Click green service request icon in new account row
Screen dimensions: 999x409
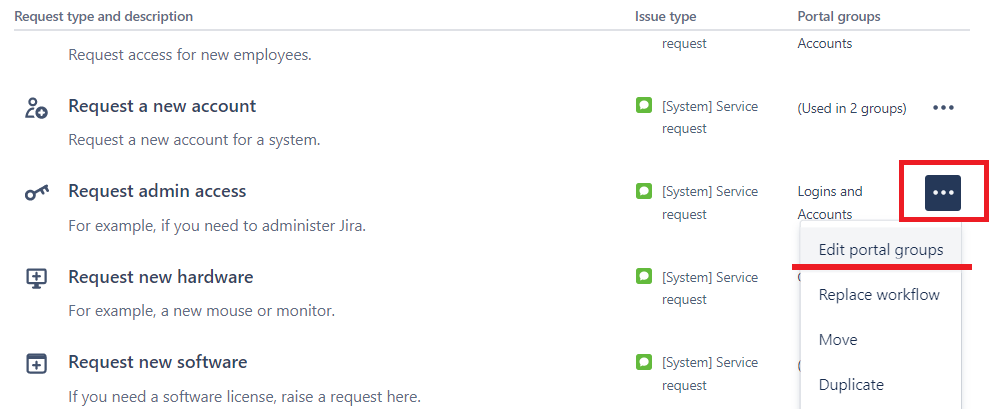tap(644, 105)
